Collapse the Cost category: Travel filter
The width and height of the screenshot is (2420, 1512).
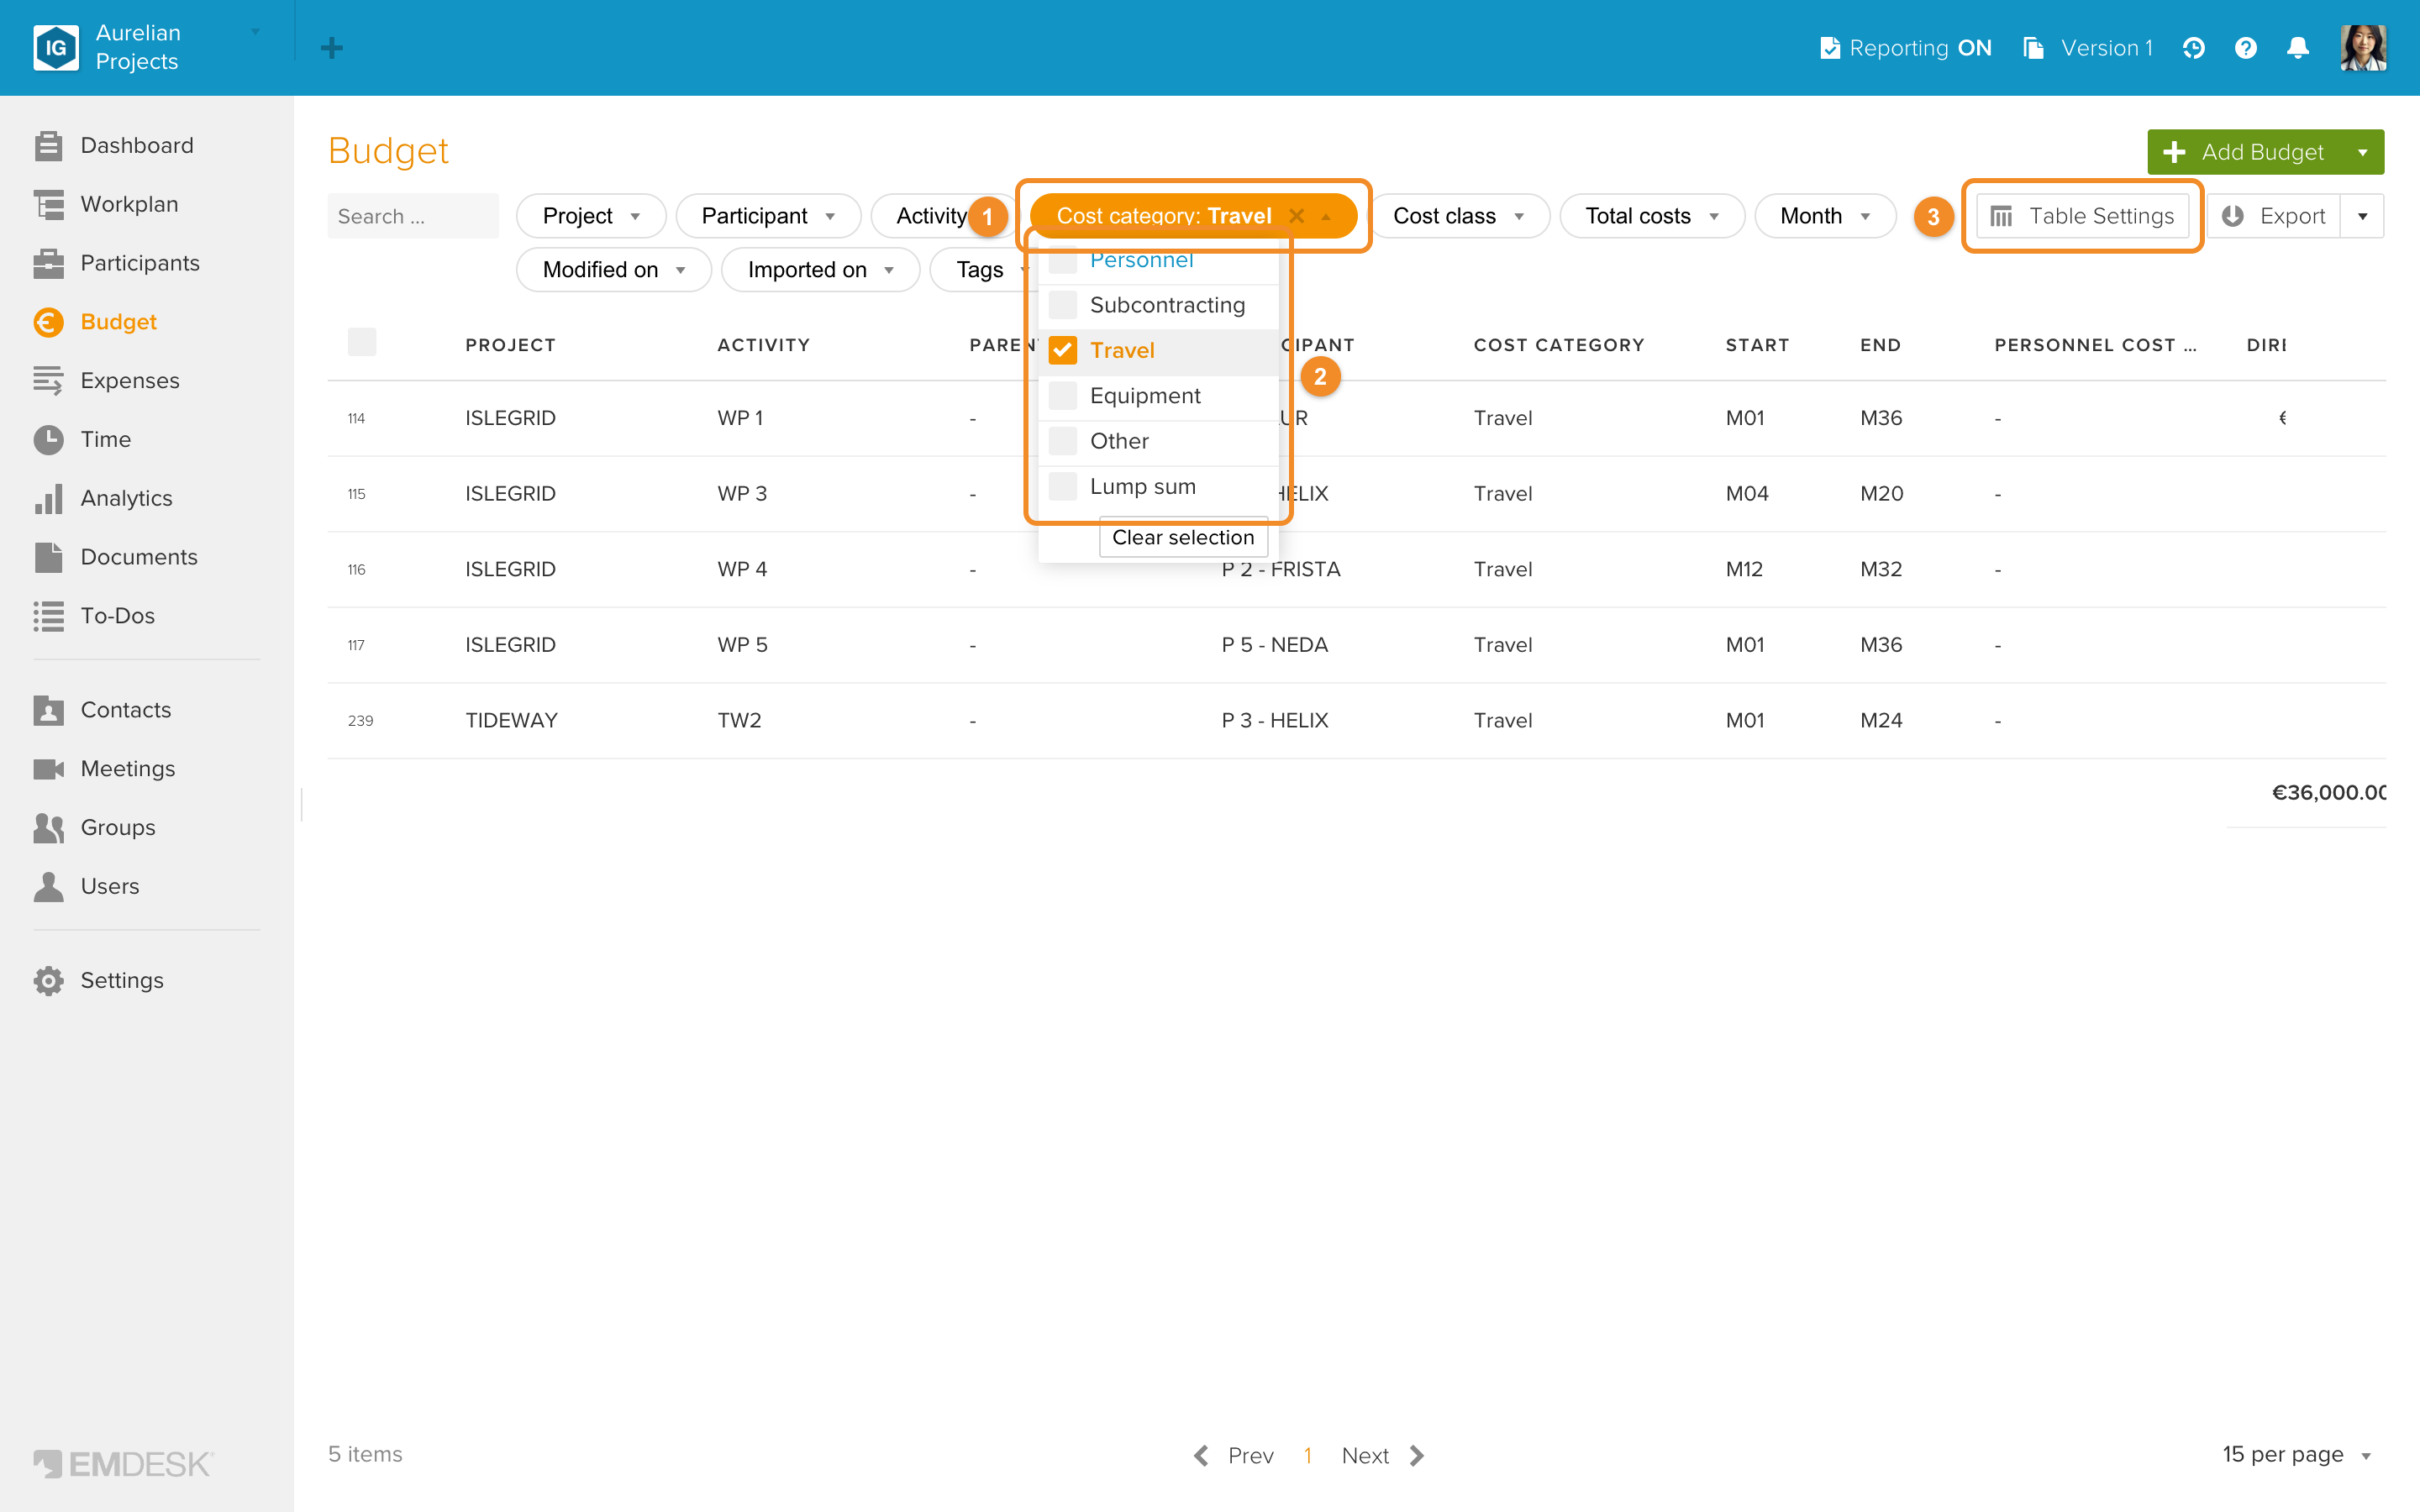click(x=1326, y=216)
